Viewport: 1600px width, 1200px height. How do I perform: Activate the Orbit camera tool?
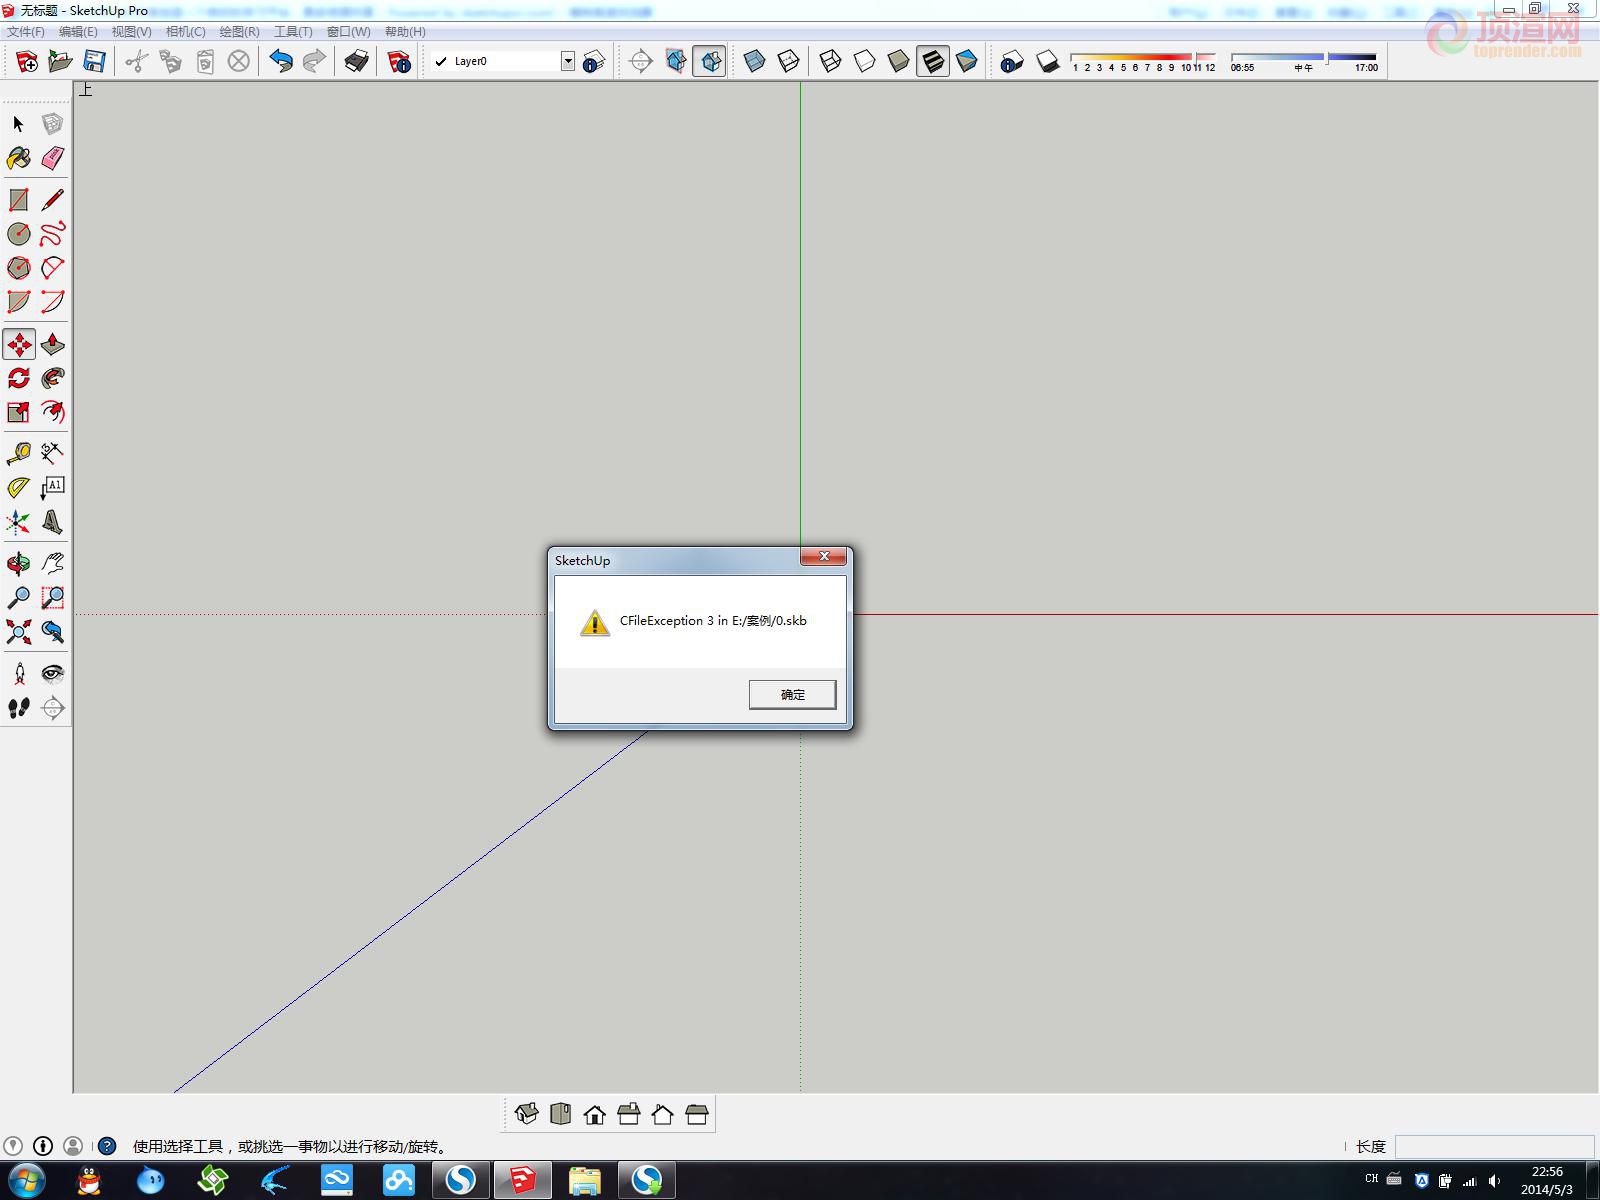click(x=18, y=563)
